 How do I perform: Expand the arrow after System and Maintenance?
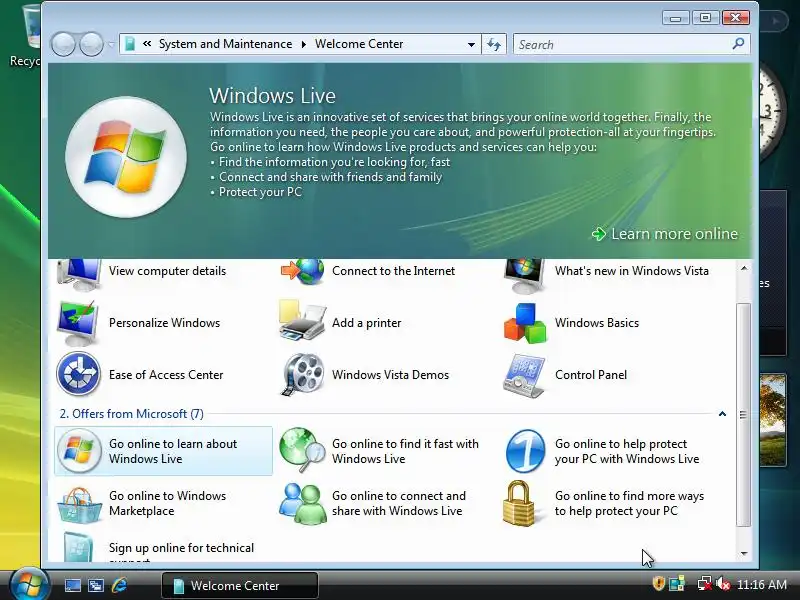304,44
